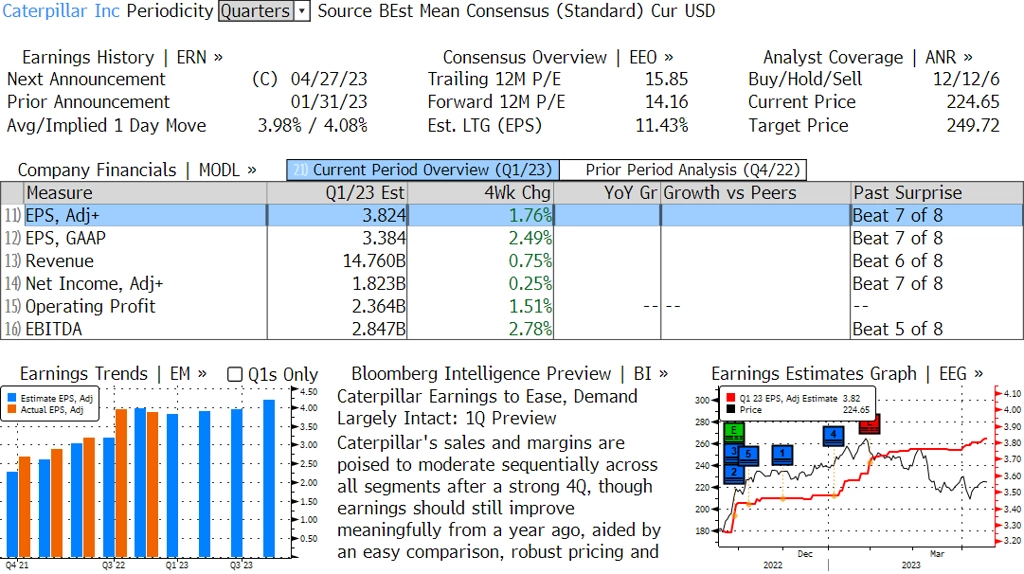Open Earnings History ERN link
The width and height of the screenshot is (1024, 574).
(x=122, y=57)
